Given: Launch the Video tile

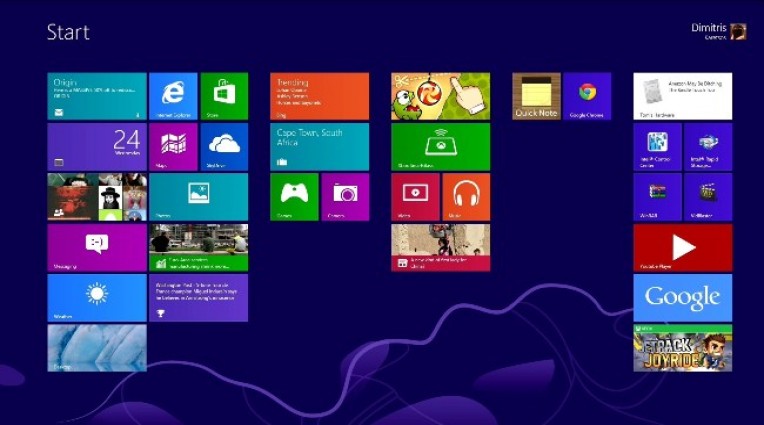Looking at the screenshot, I should point(415,196).
